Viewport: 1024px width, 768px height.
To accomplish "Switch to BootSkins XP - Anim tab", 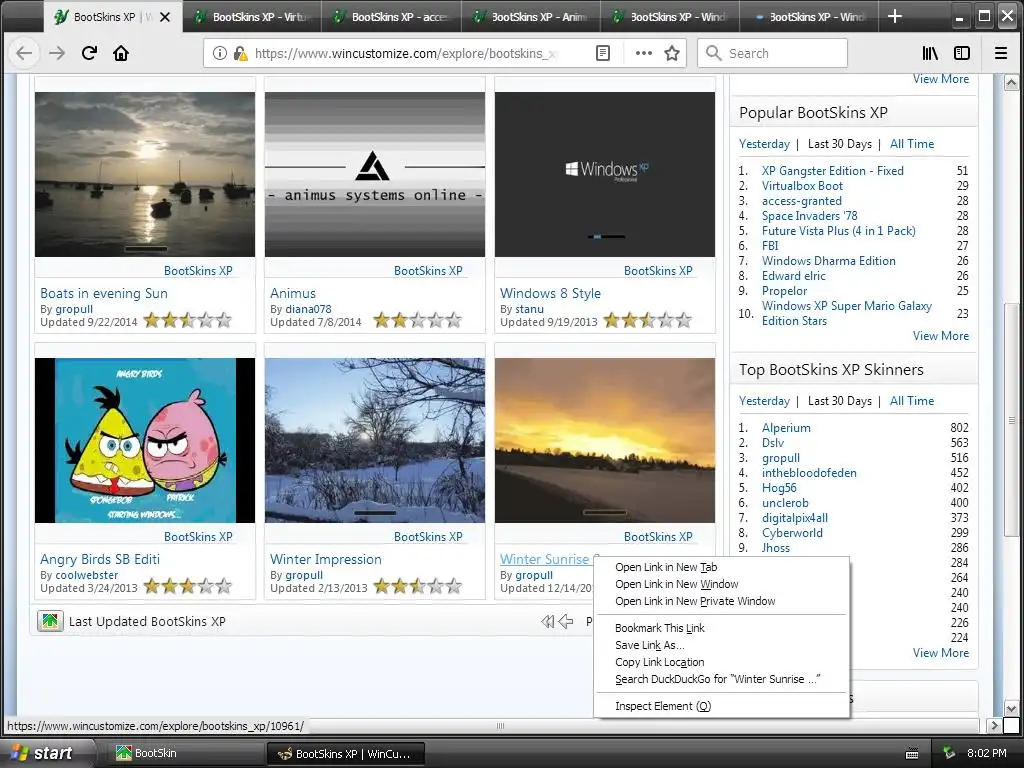I will click(x=530, y=17).
